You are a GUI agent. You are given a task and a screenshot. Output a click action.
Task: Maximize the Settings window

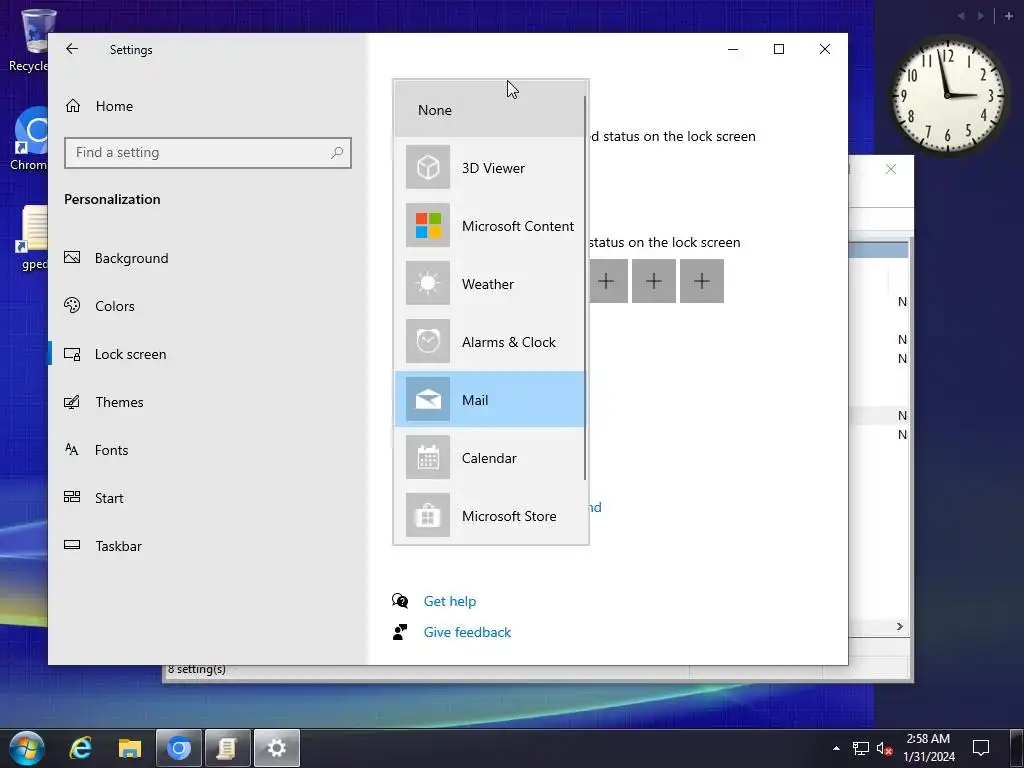[x=778, y=49]
